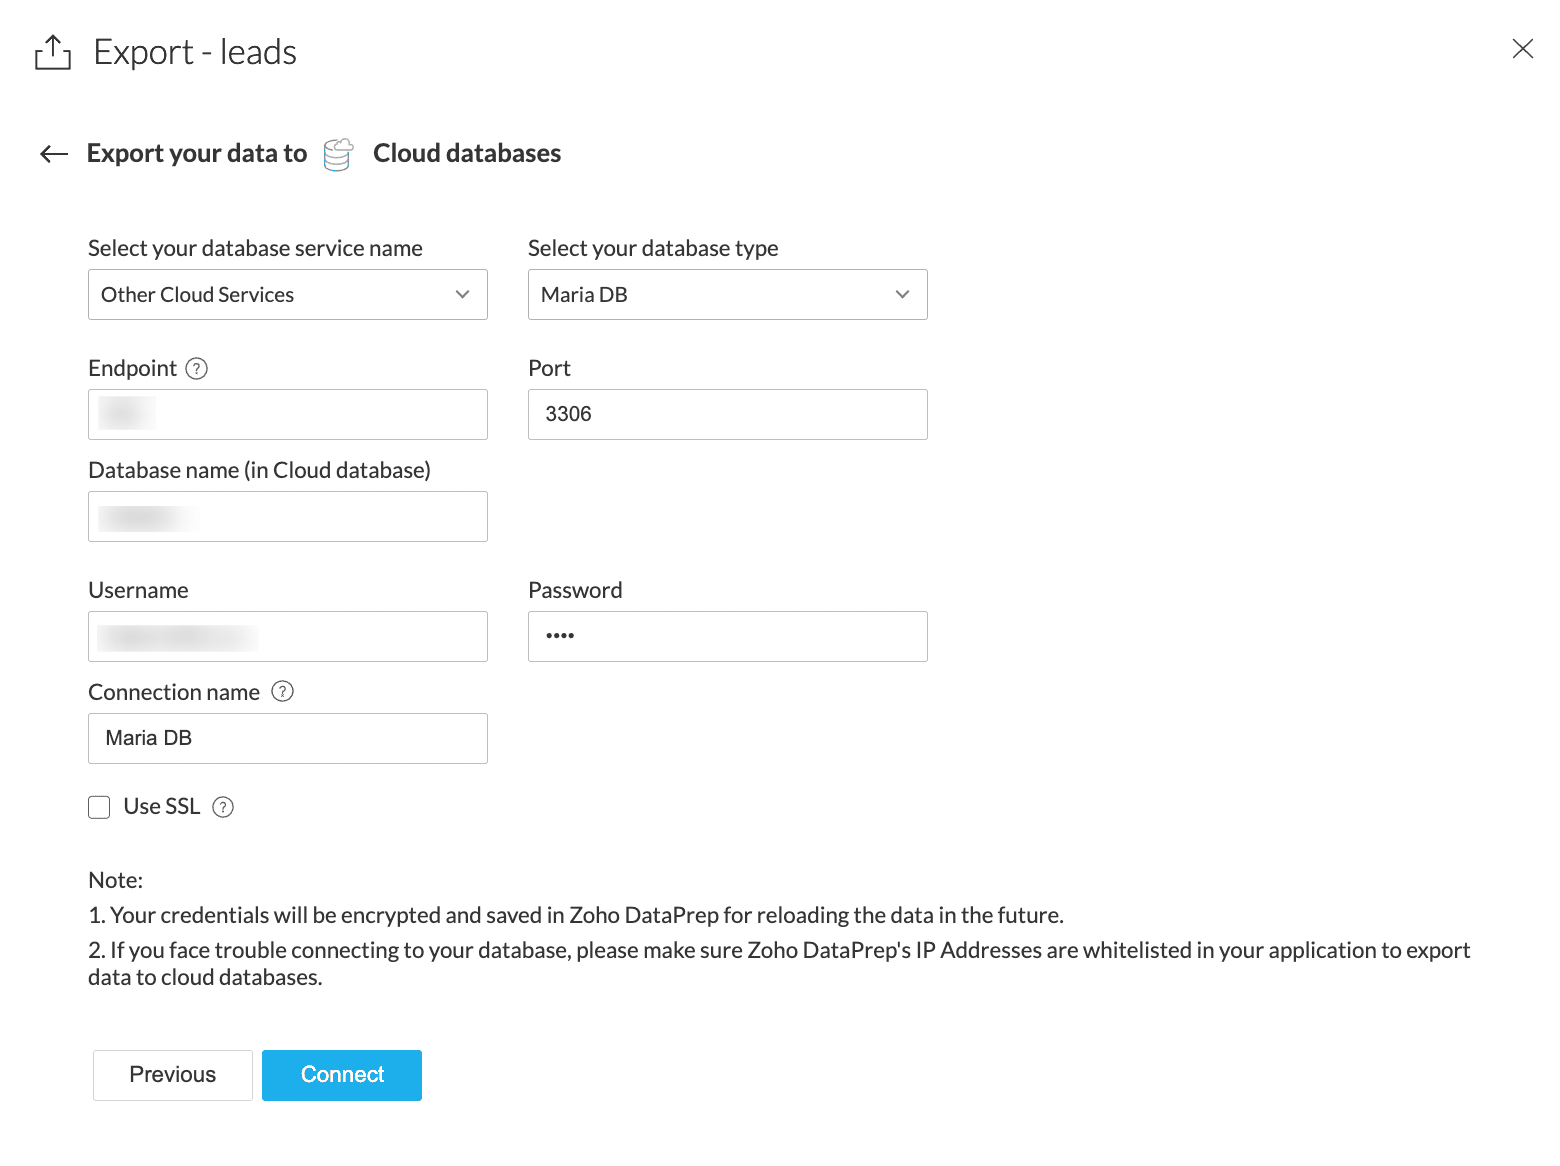
Task: Go back using the left arrow icon
Action: tap(54, 154)
